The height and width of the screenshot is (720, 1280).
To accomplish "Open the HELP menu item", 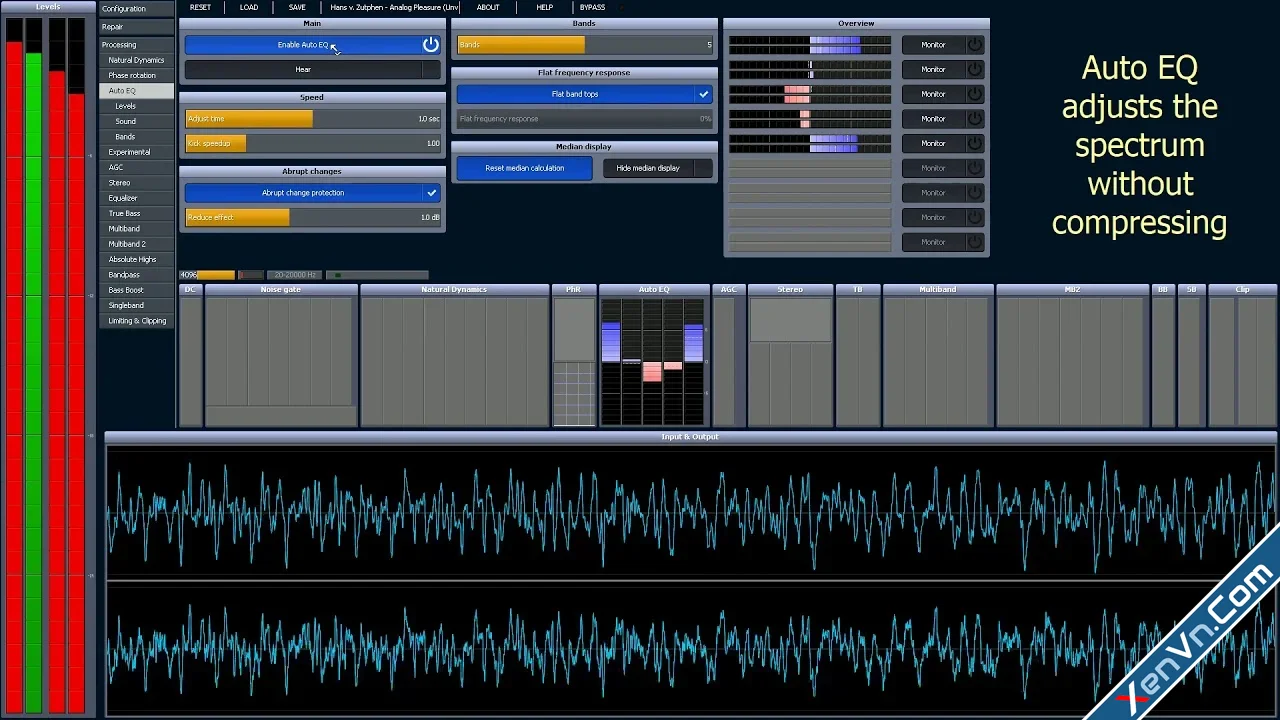I will click(544, 7).
